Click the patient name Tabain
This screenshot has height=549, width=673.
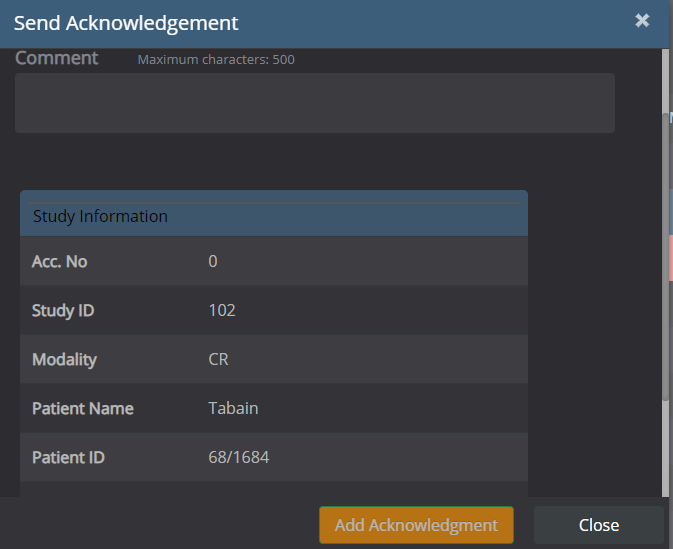231,408
